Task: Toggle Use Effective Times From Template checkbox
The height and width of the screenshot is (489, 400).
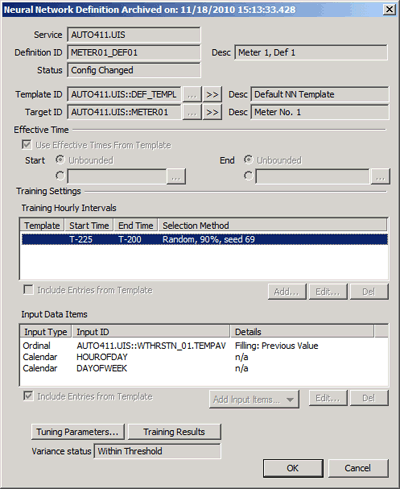Action: point(27,145)
